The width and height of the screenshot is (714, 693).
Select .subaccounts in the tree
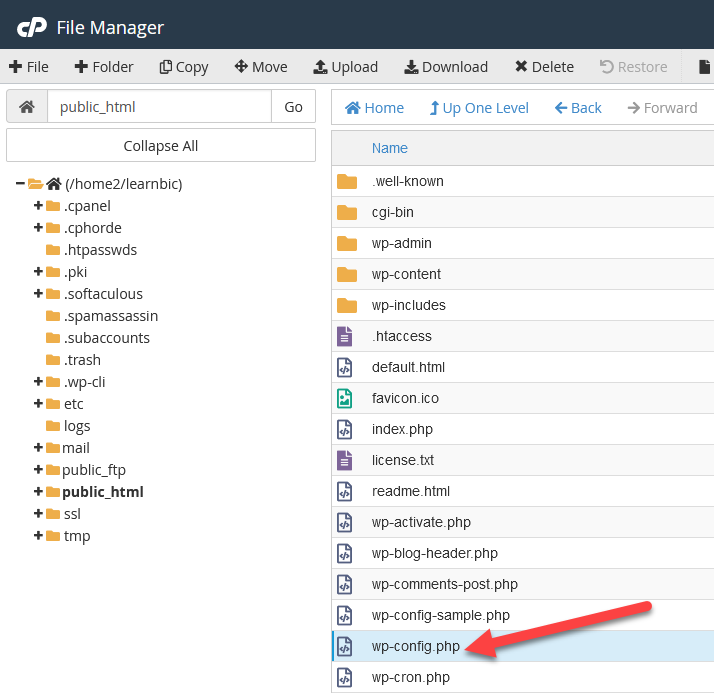pos(107,338)
